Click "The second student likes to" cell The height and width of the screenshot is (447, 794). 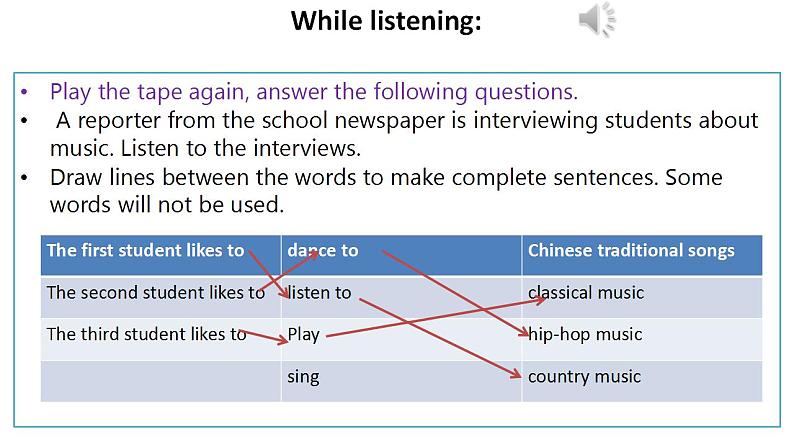point(156,293)
